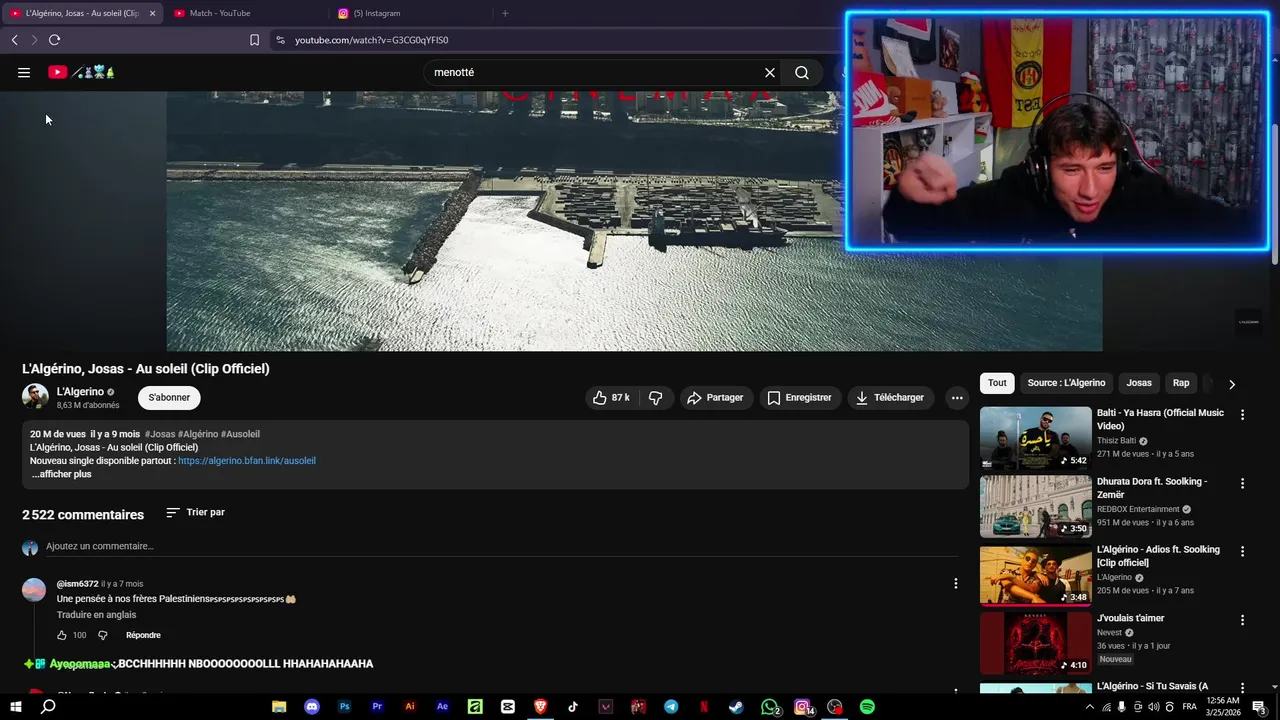Open Illustrator from the taskbar
Image resolution: width=1280 pixels, height=720 pixels.
click(x=410, y=706)
